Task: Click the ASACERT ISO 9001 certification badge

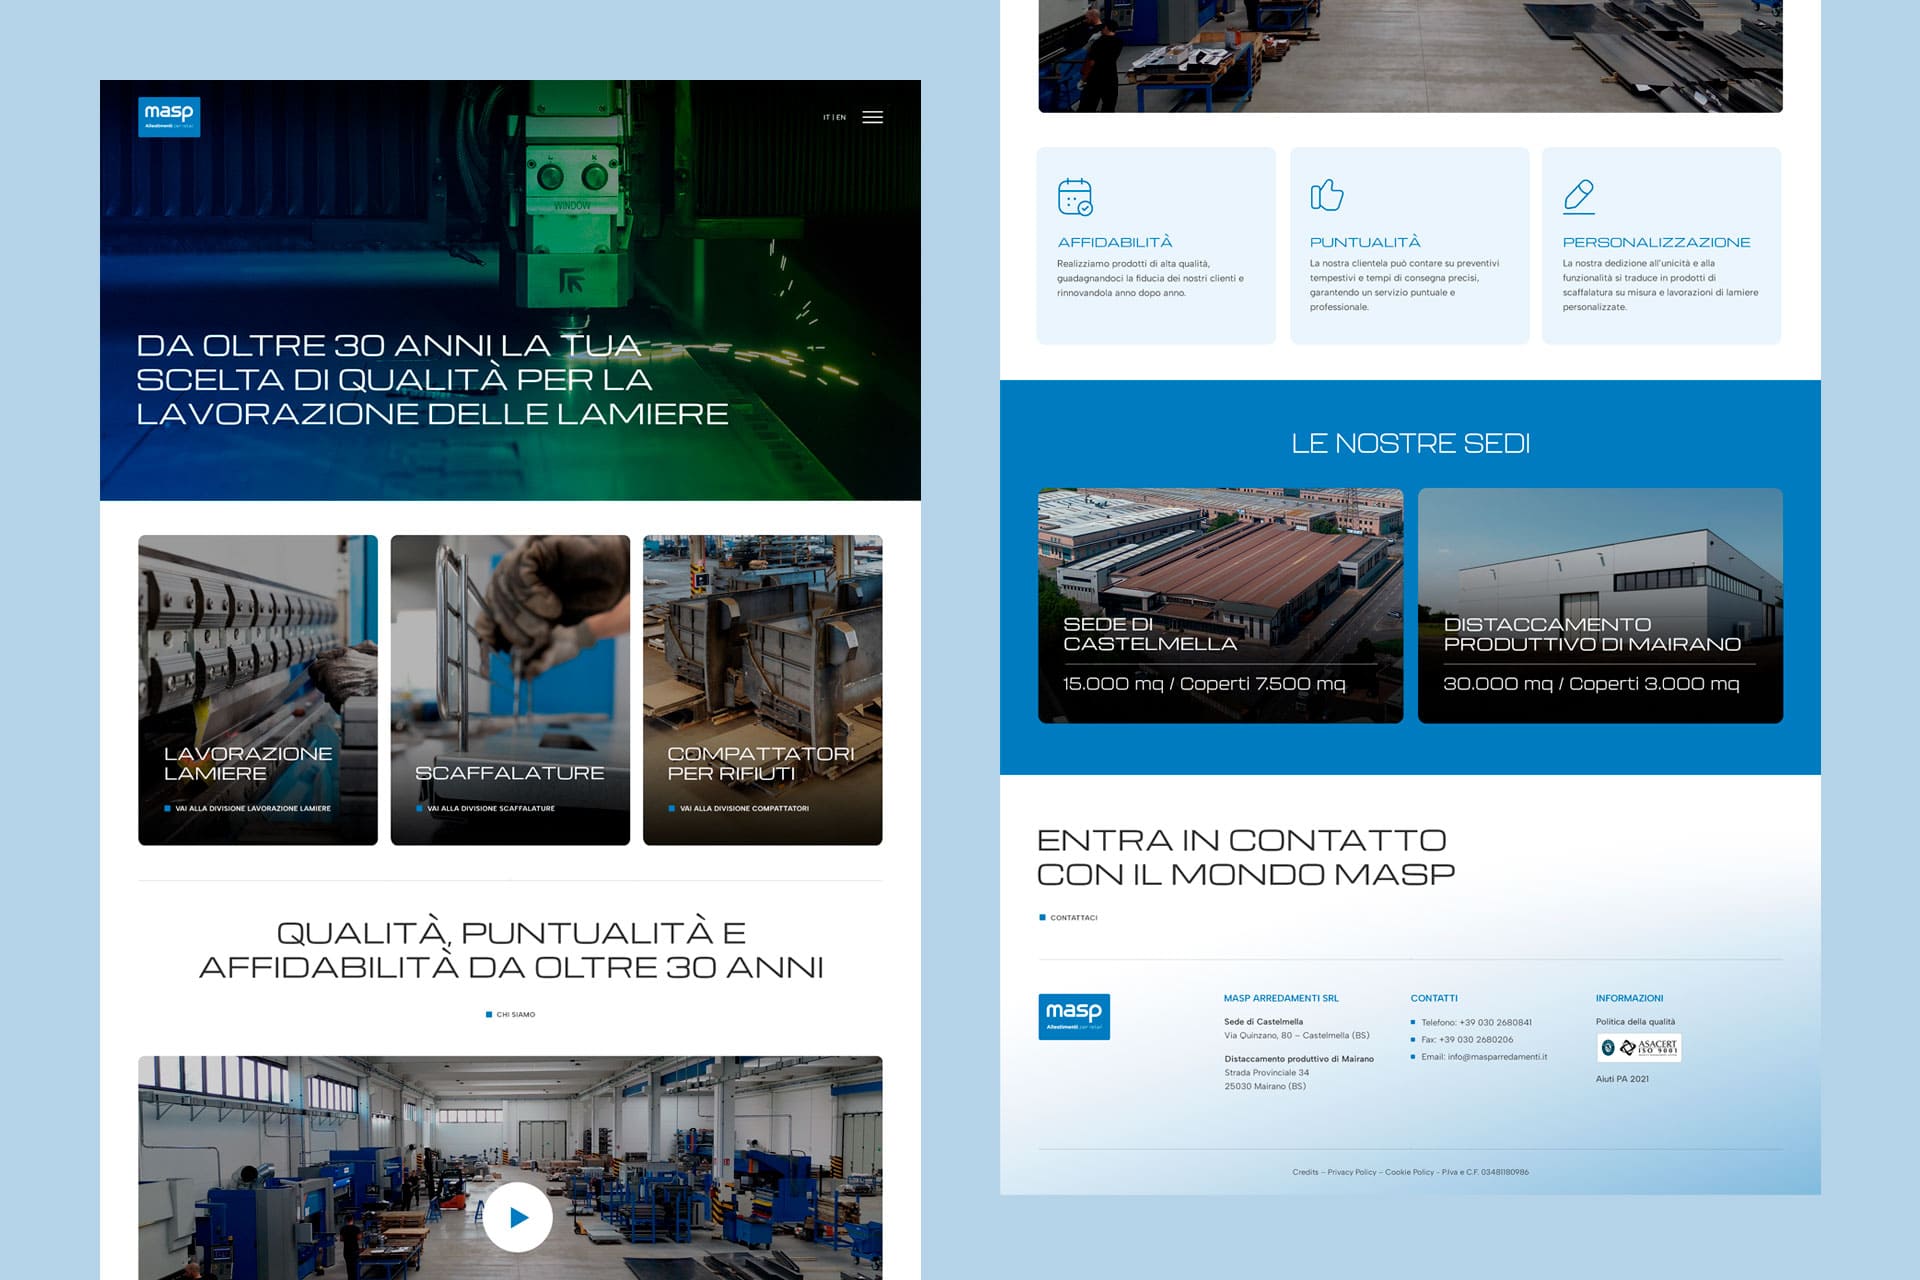Action: tap(1639, 1047)
